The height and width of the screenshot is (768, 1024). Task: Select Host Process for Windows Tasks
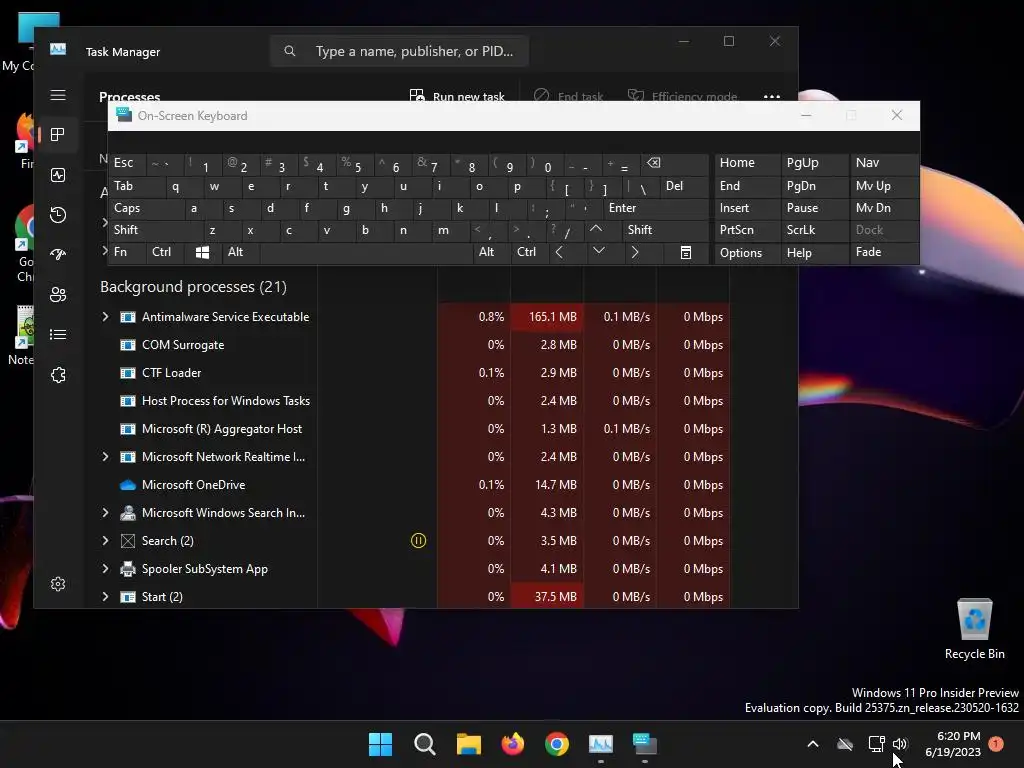pos(415,401)
